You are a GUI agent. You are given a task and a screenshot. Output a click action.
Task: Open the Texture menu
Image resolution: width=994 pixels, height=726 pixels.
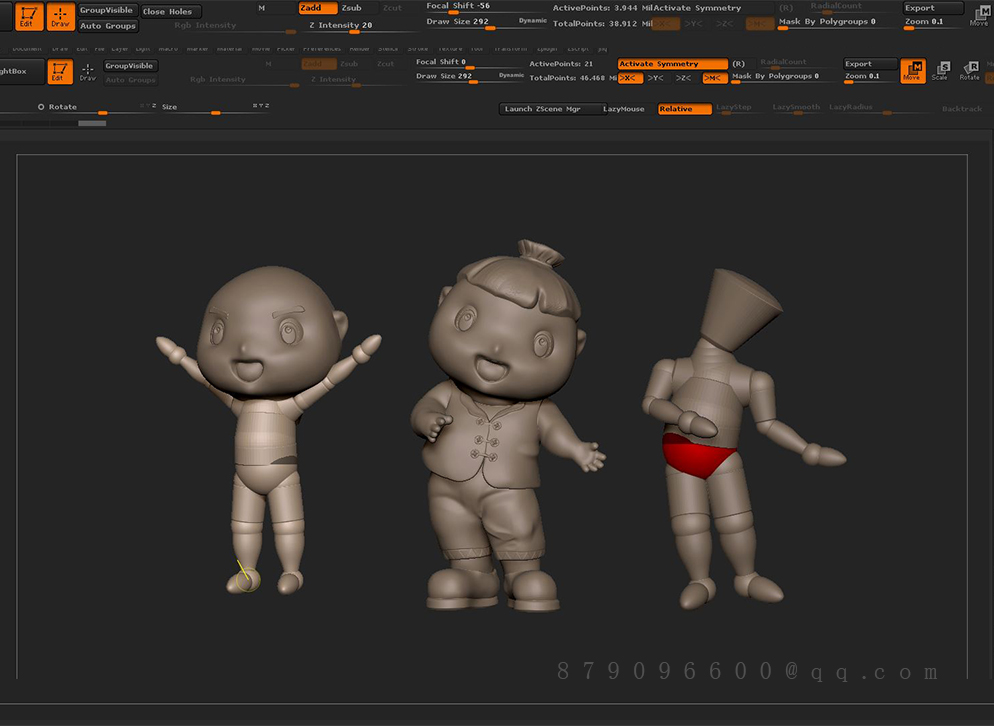450,49
